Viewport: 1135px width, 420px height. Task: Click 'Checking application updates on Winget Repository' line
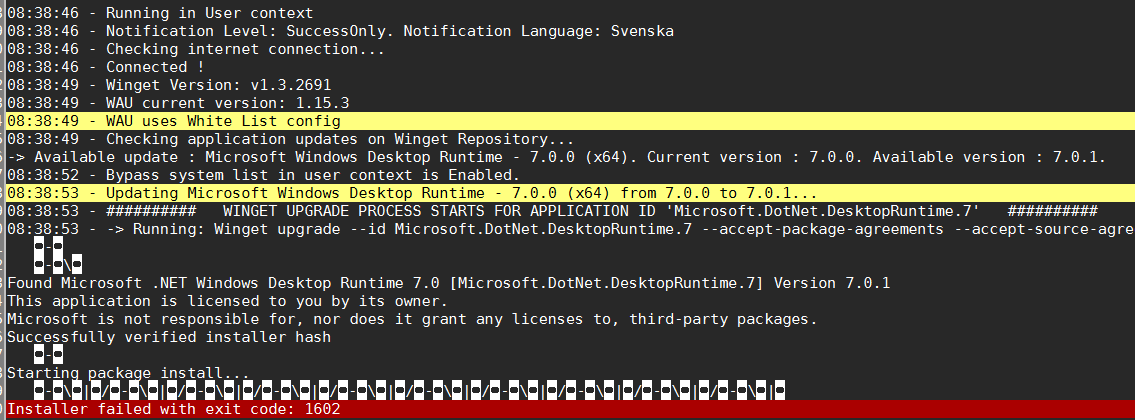tap(291, 139)
